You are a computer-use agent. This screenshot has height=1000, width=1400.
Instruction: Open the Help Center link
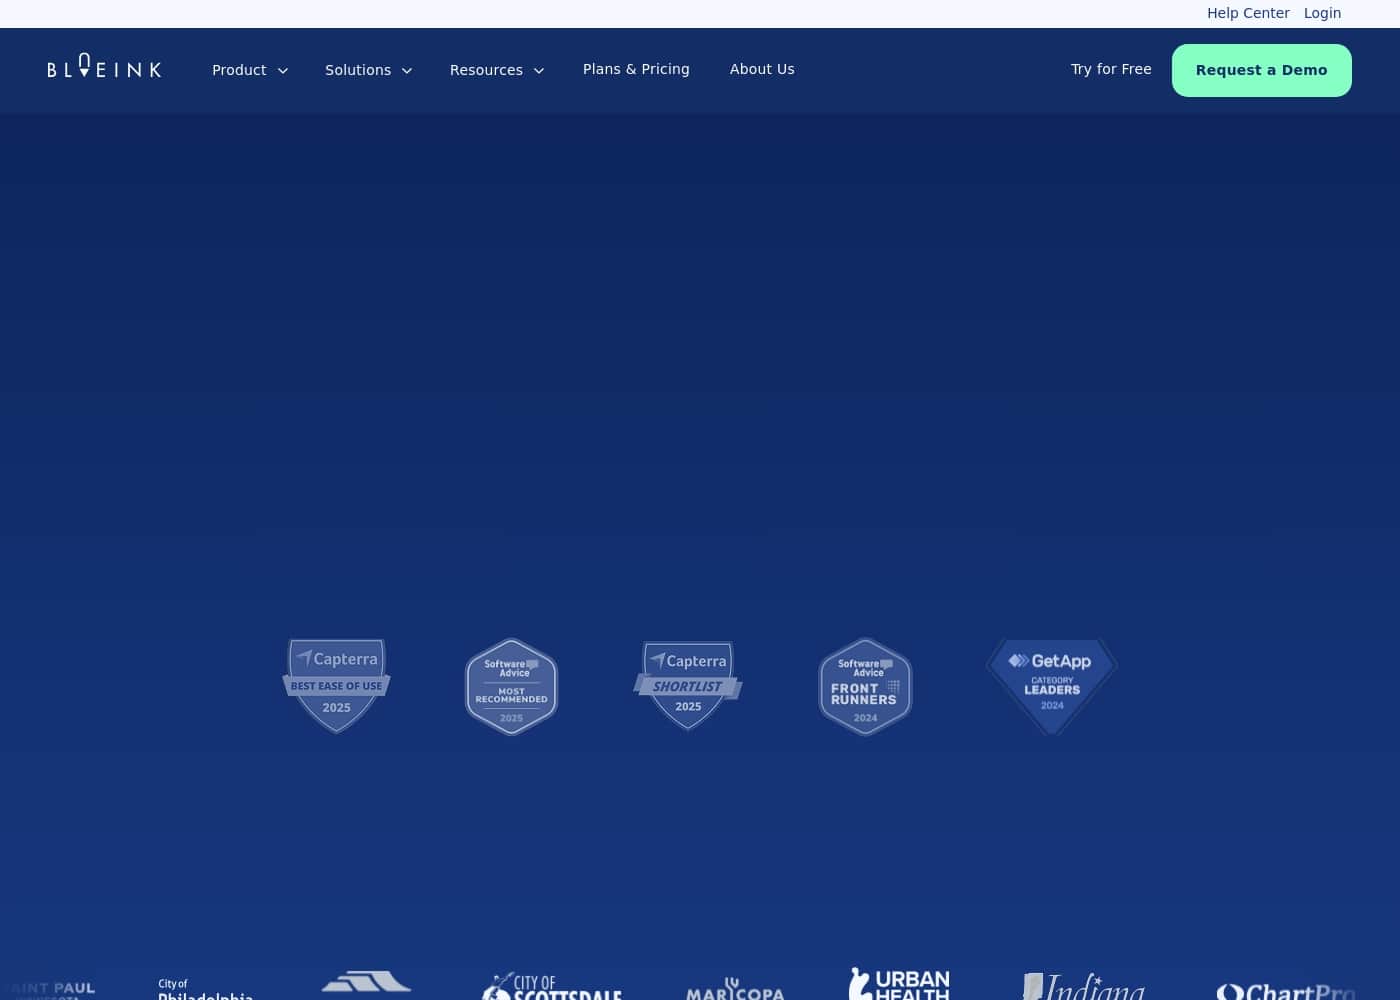[x=1248, y=13]
